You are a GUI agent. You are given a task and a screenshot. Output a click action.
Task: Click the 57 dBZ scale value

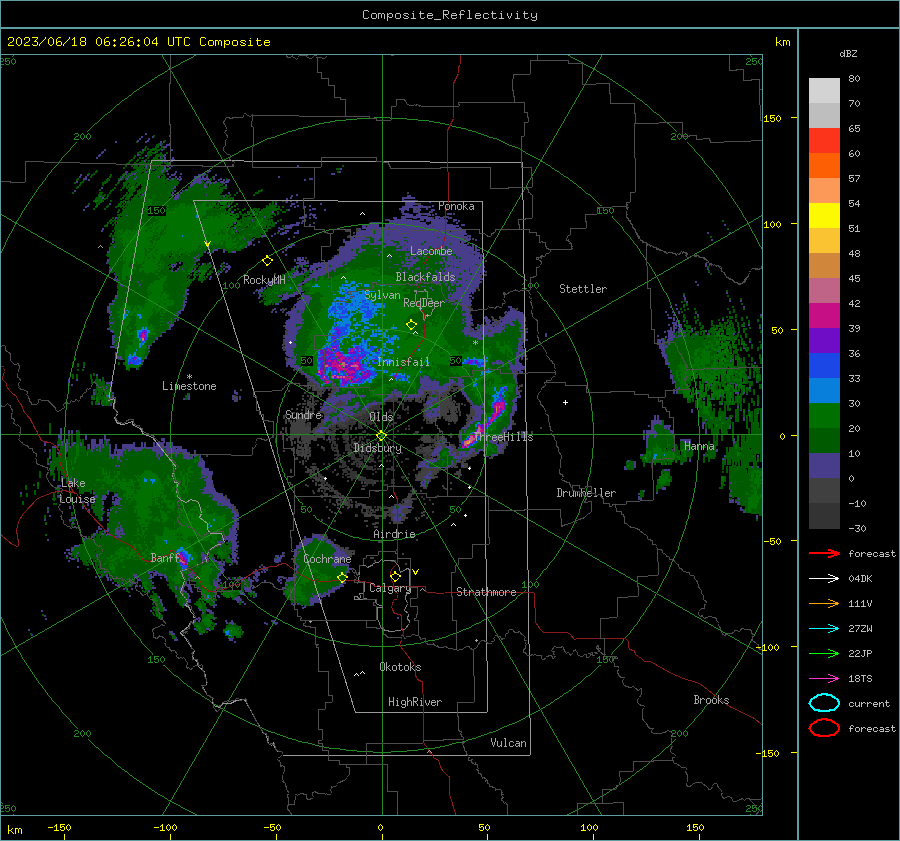point(854,179)
